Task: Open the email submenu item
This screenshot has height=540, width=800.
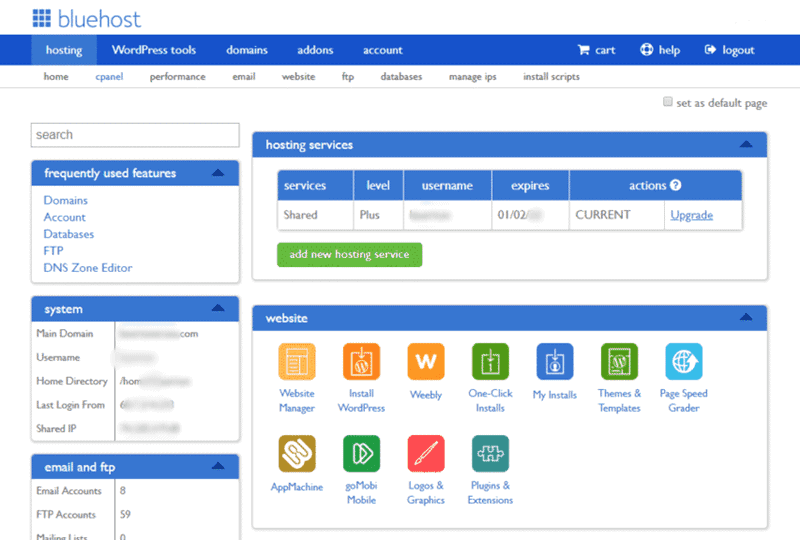Action: 244,77
